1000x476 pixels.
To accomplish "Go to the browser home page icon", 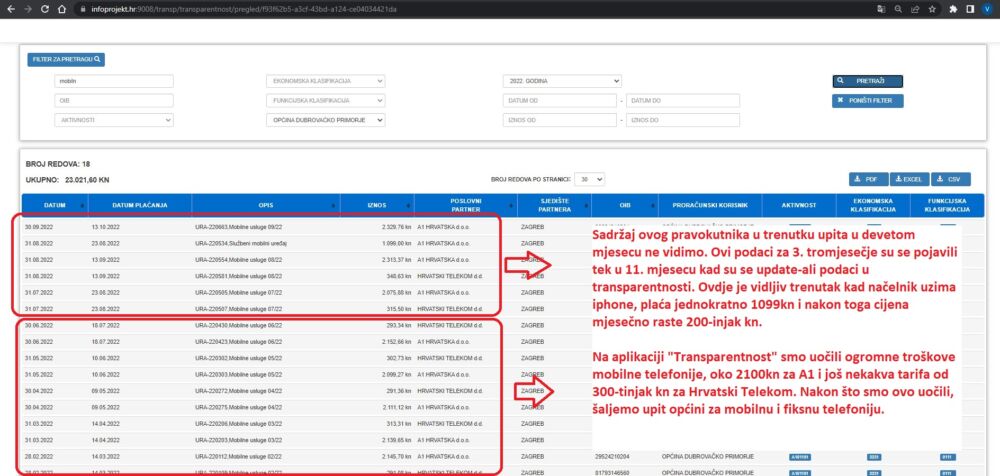I will coord(64,8).
